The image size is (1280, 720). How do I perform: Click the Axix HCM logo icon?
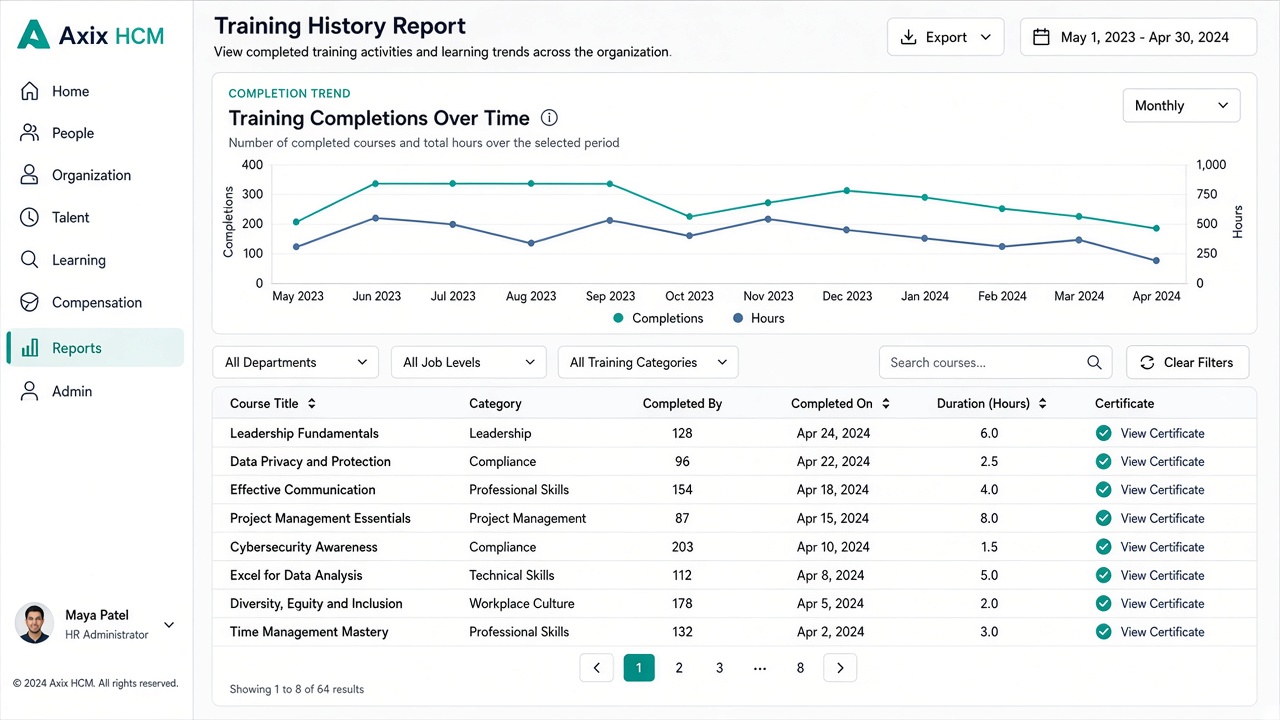click(34, 35)
